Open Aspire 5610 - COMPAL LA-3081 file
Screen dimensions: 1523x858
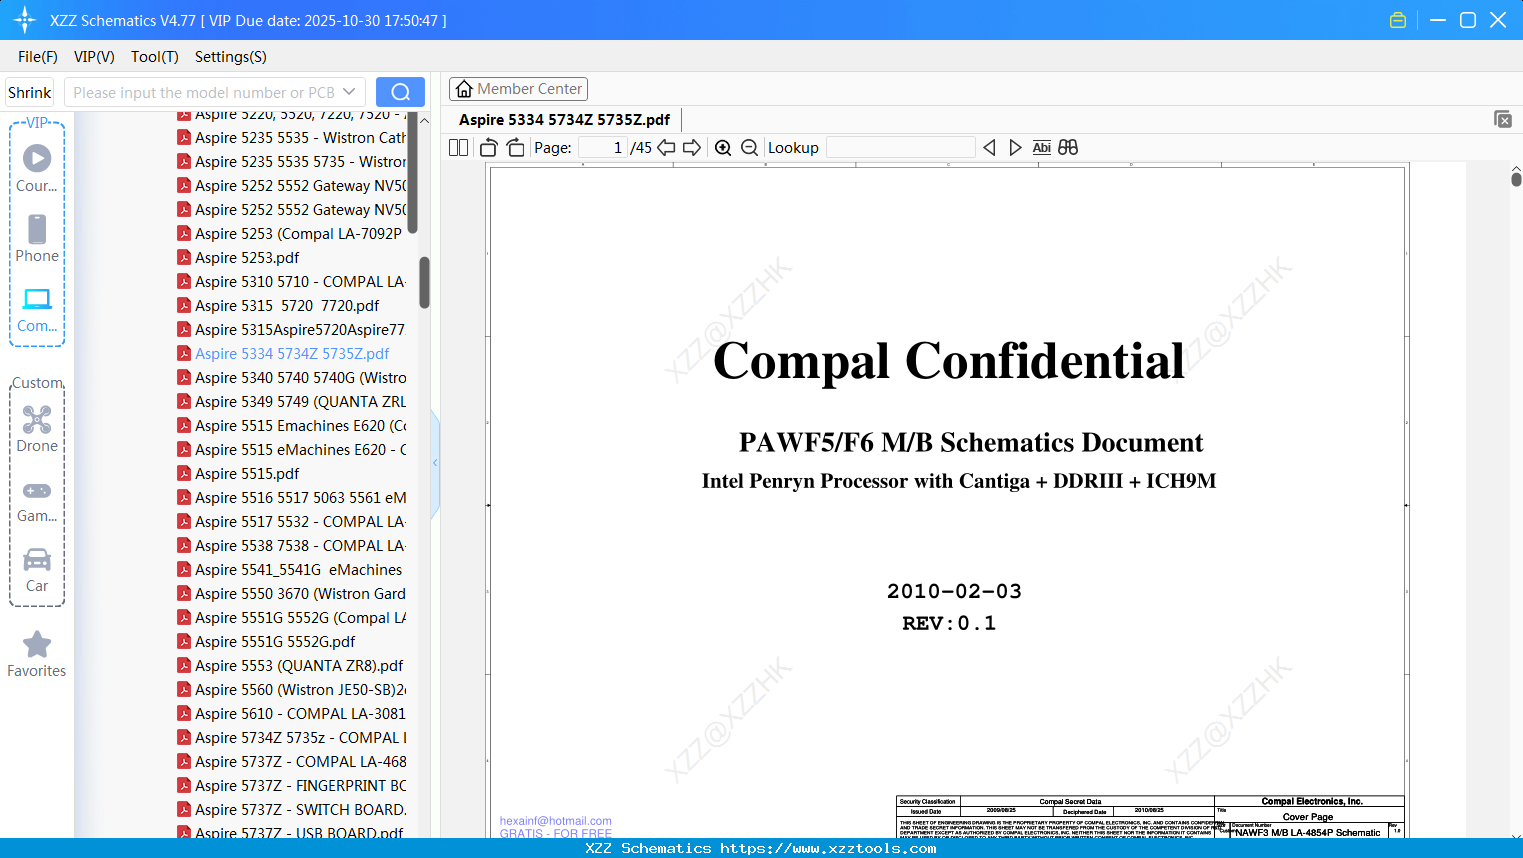(x=292, y=714)
